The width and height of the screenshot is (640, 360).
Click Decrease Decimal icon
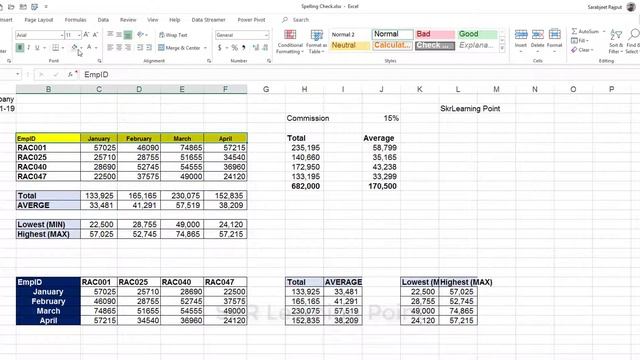click(265, 48)
